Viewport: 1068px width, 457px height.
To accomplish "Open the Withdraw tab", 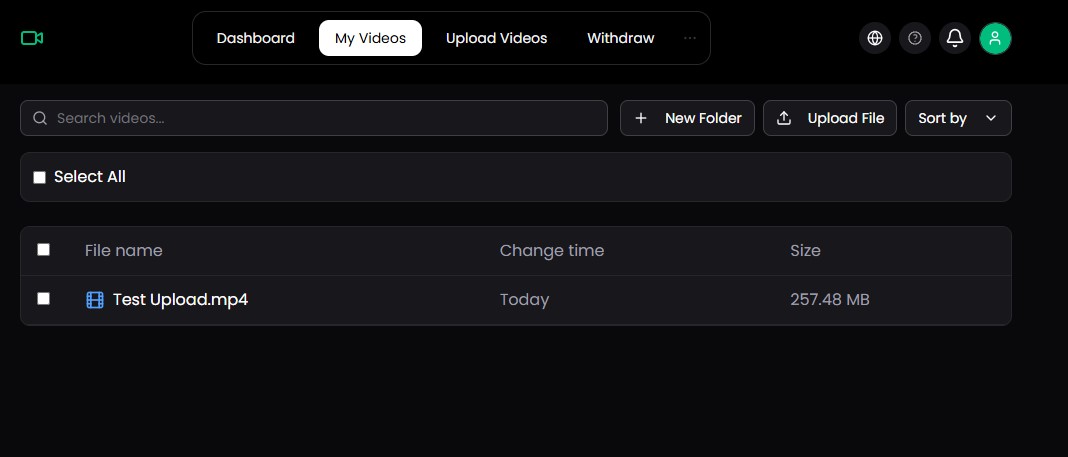I will coord(620,38).
